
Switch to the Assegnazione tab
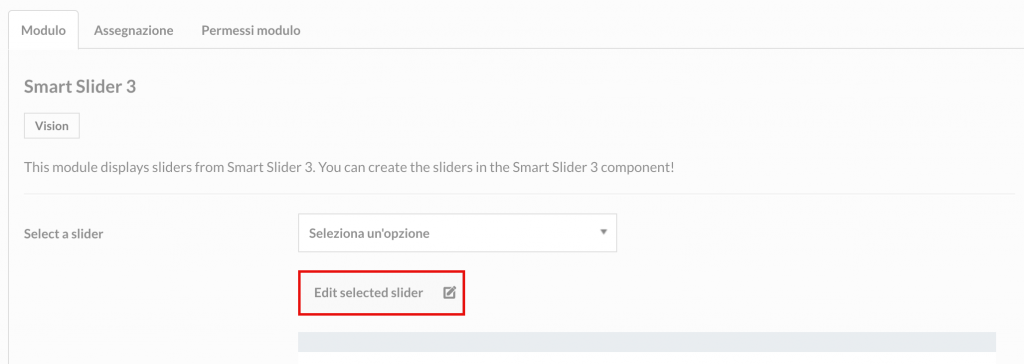[133, 30]
